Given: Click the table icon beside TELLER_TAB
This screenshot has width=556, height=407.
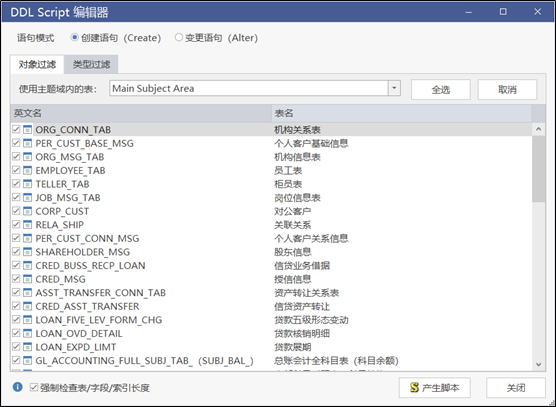Looking at the screenshot, I should (x=27, y=184).
